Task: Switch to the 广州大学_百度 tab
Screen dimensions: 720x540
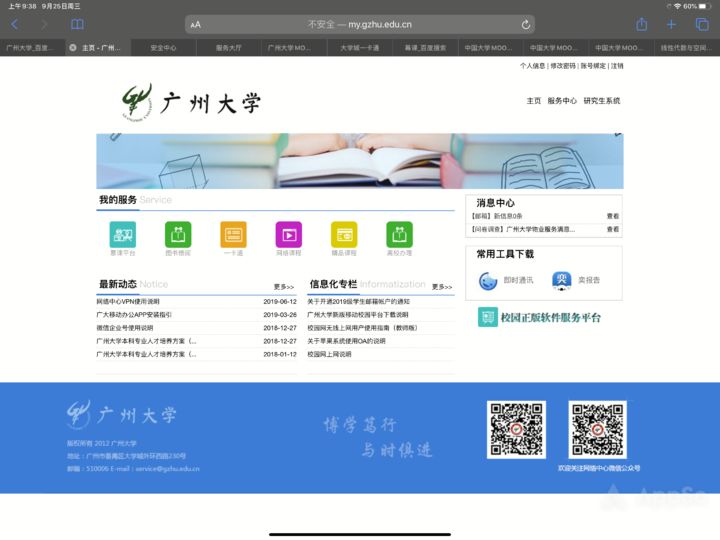Action: tap(30, 47)
